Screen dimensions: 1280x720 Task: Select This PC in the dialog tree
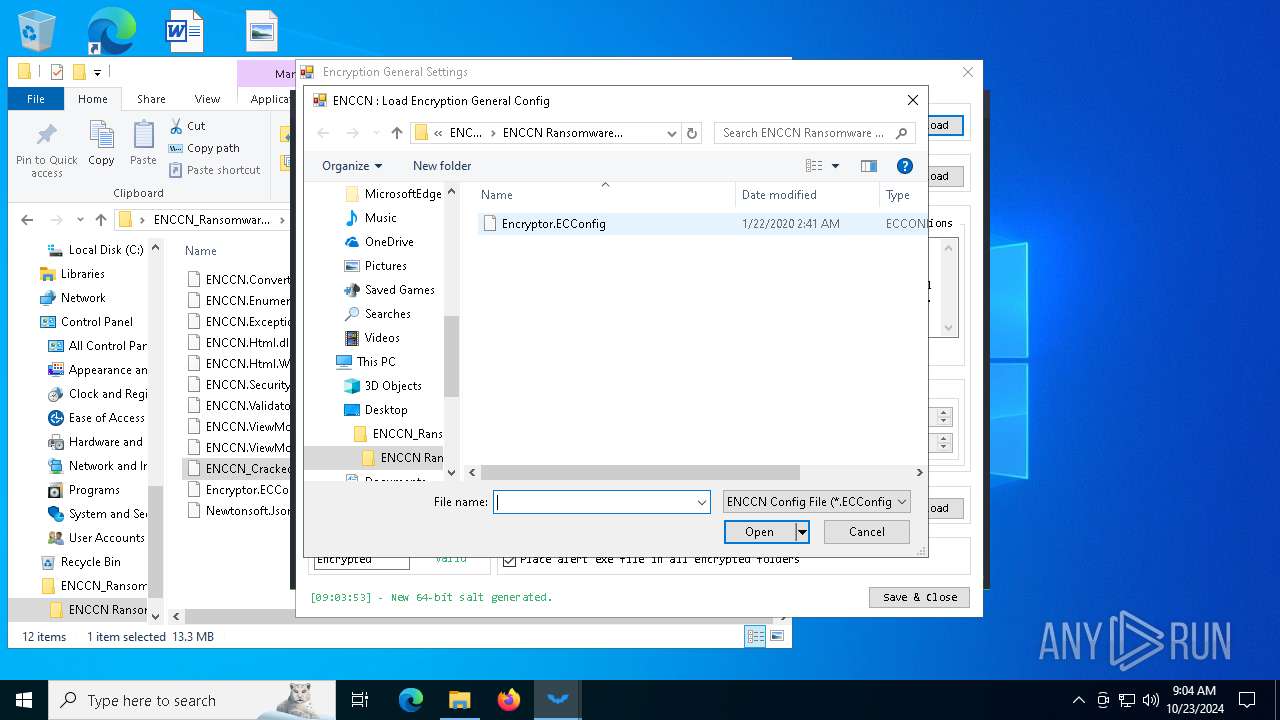coord(376,362)
